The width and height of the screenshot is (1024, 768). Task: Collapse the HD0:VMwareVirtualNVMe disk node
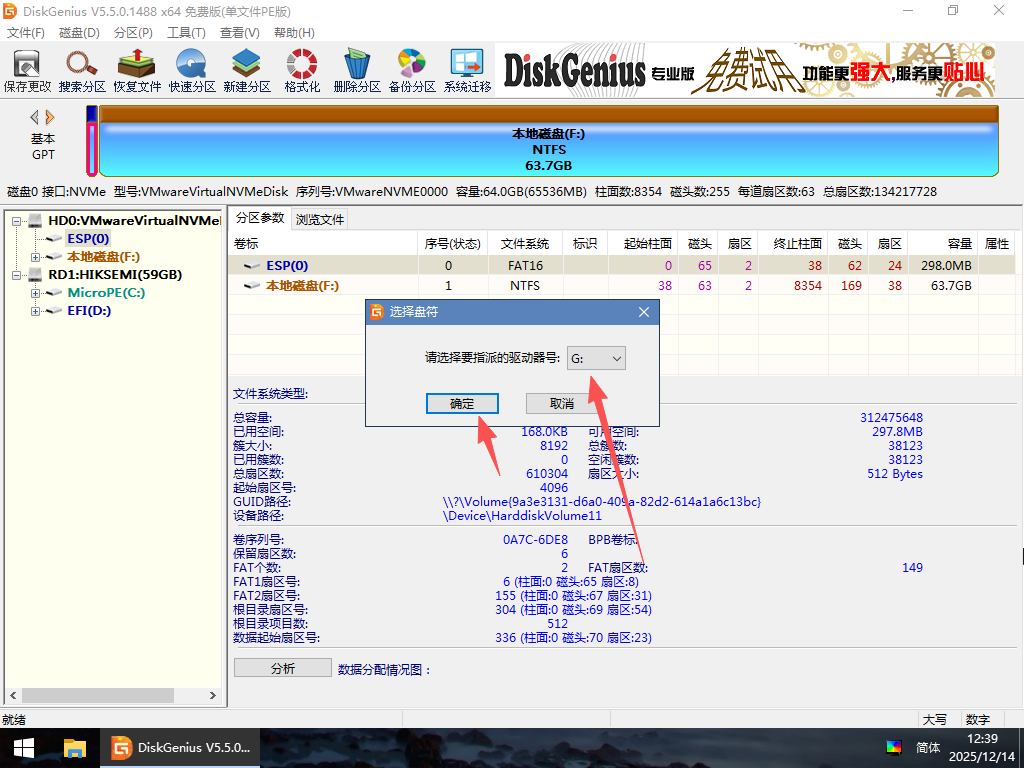point(17,221)
